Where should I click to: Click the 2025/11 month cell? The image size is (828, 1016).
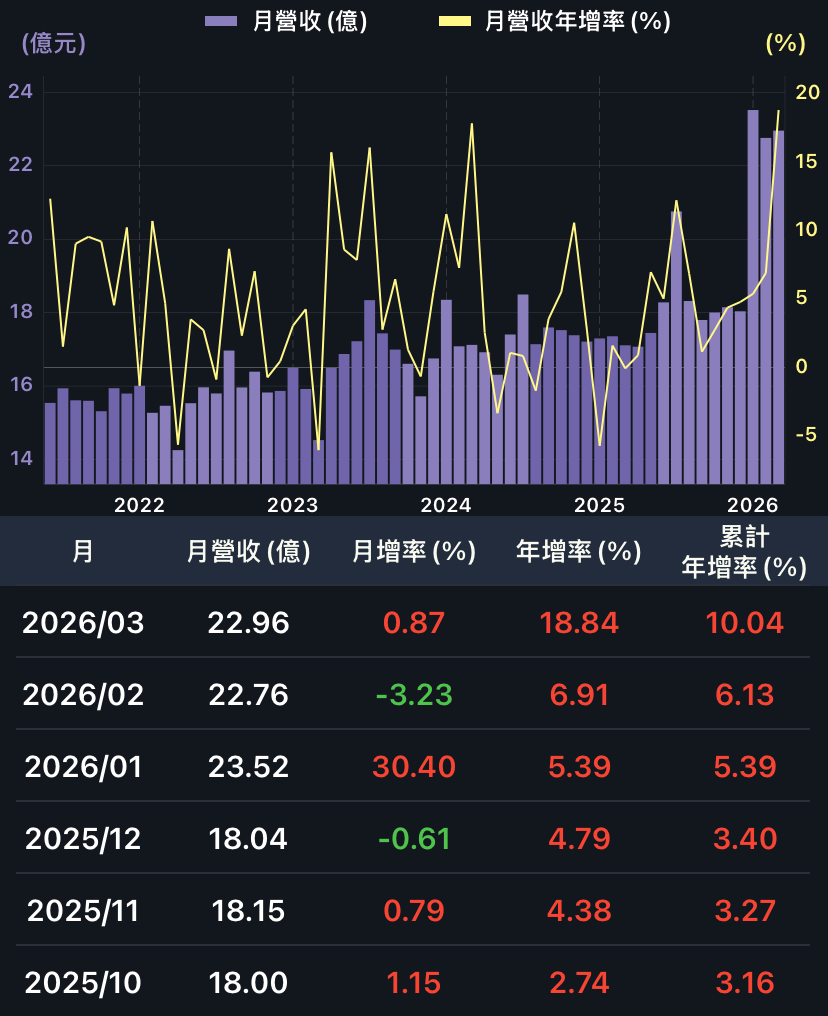coord(83,910)
